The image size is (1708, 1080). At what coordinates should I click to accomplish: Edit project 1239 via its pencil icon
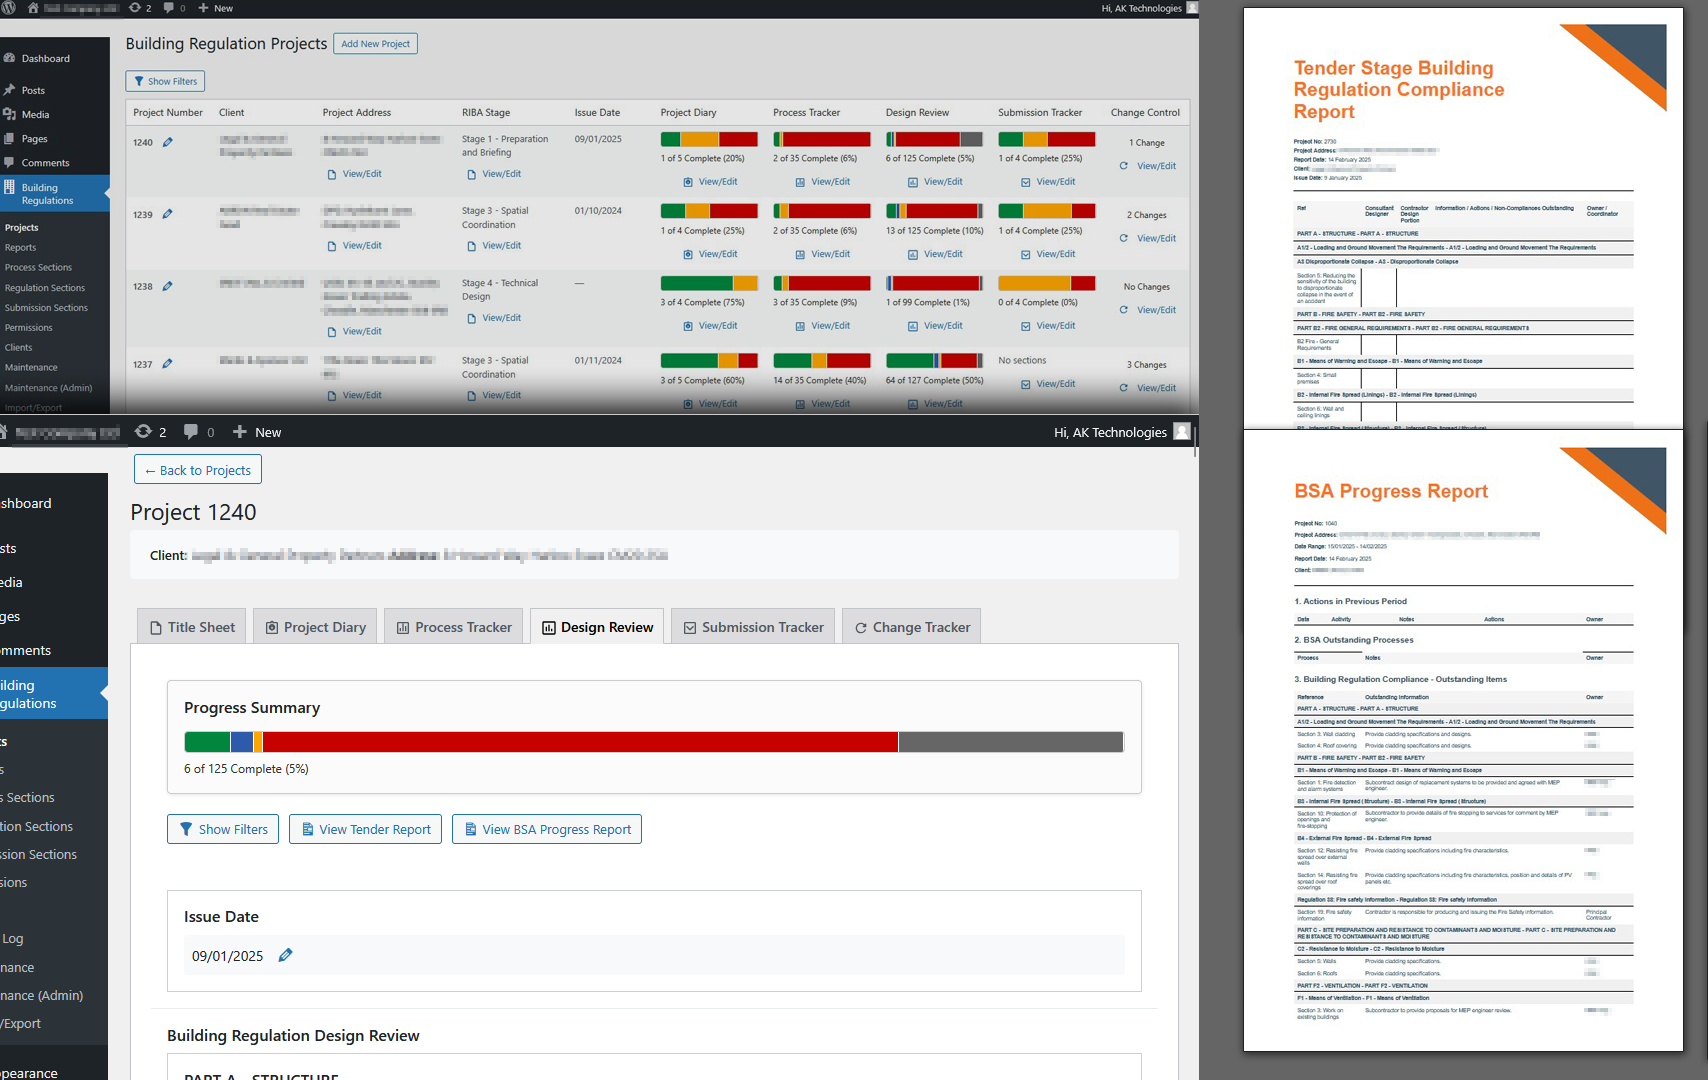pos(168,214)
